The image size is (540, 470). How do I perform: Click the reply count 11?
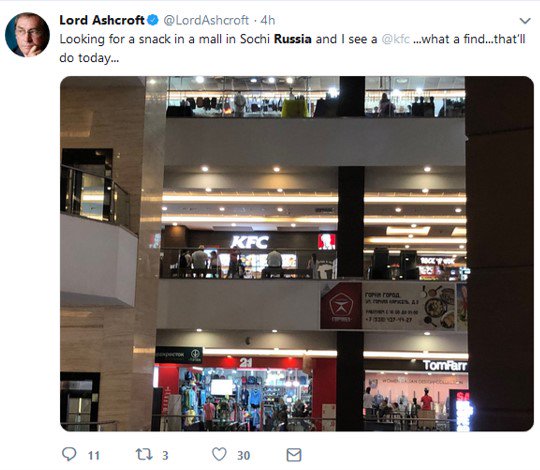pos(94,456)
